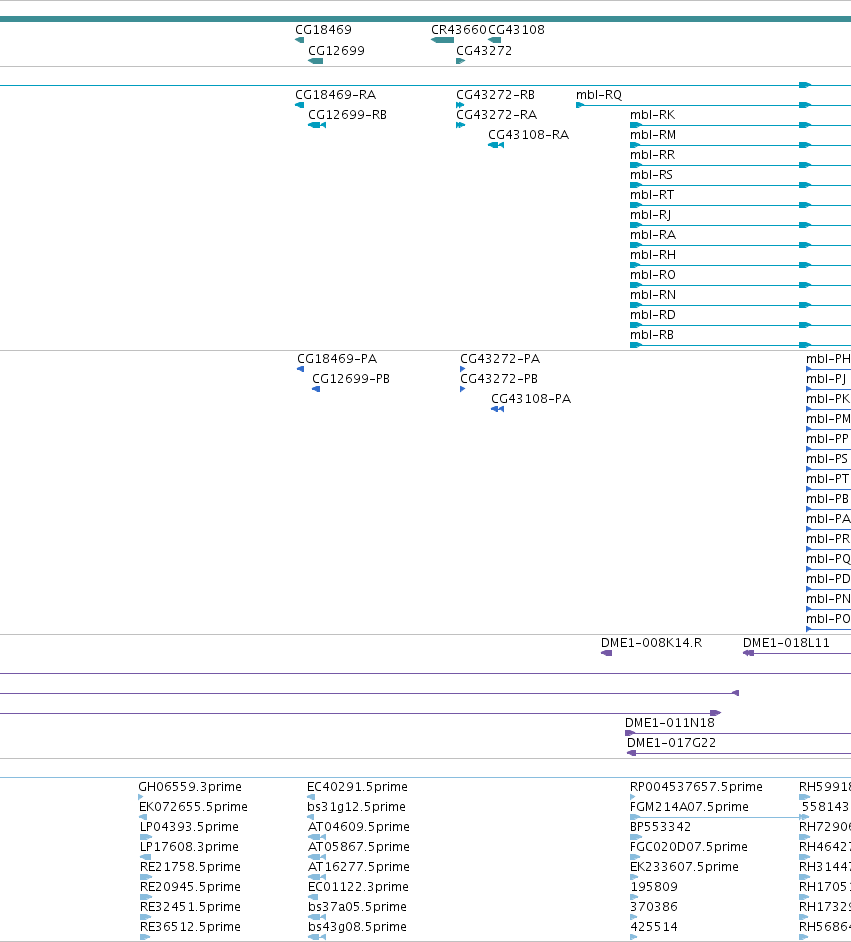Viewport: 851px width, 942px height.
Task: Select the CG12699-RB transcript label
Action: [347, 114]
